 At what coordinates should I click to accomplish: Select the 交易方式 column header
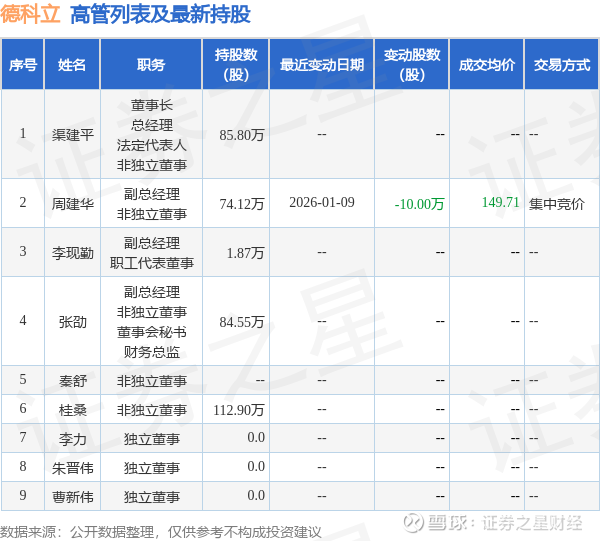coord(562,65)
